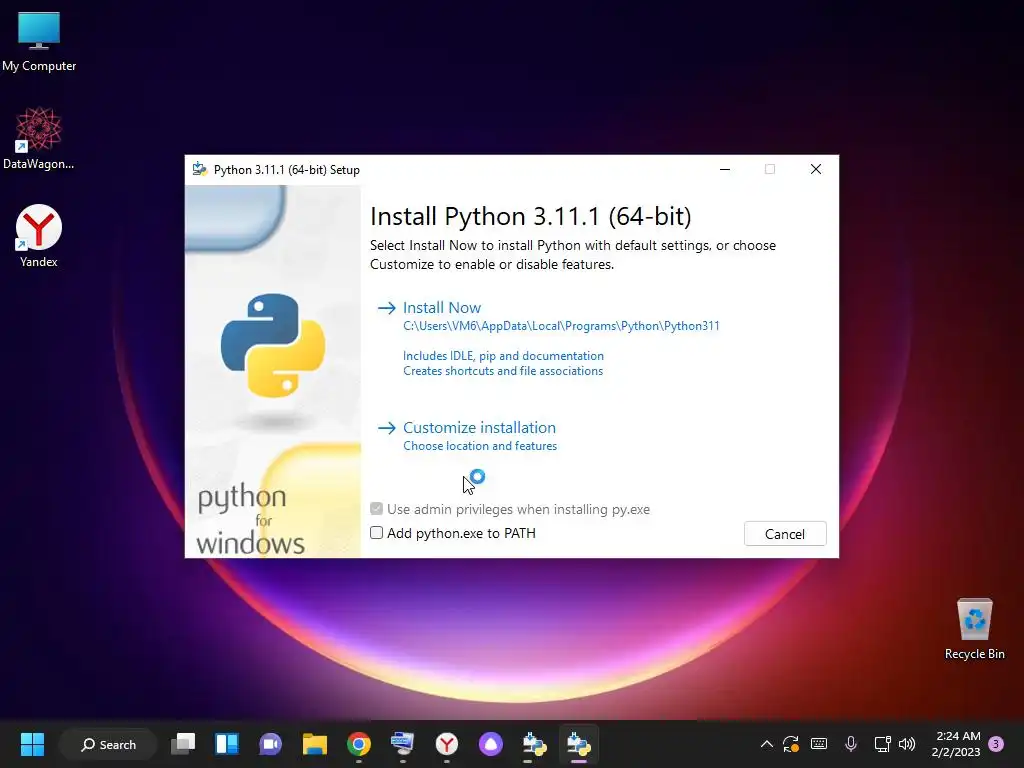Open Yandex browser from the taskbar
This screenshot has height=768, width=1024.
447,744
